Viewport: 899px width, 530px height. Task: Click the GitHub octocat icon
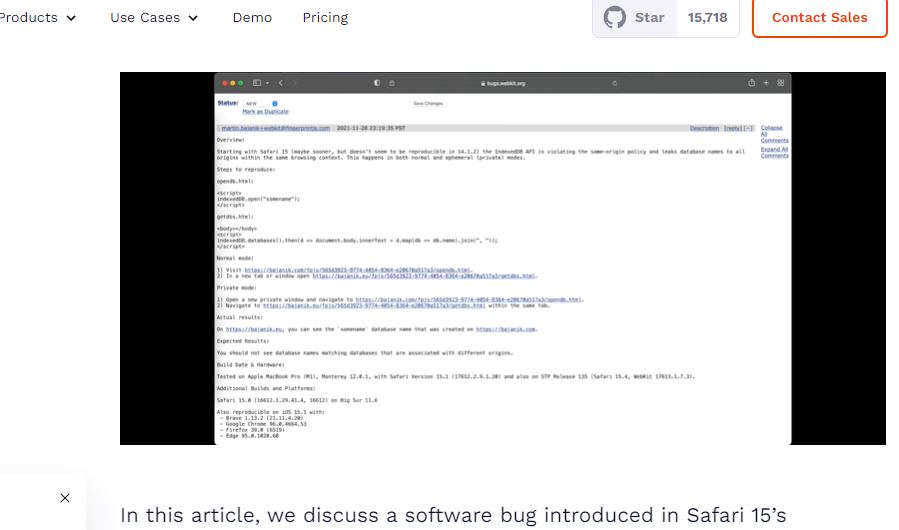pyautogui.click(x=615, y=18)
